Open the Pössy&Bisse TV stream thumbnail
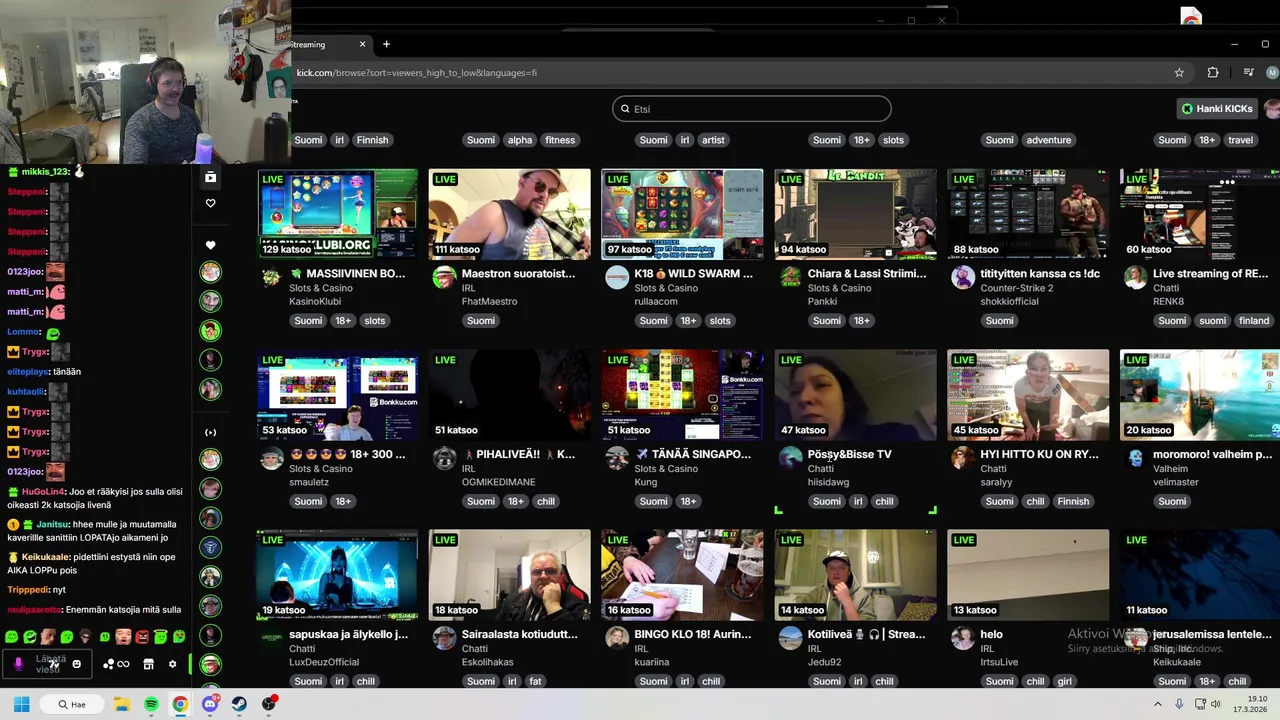Screen dimensions: 1280x720 [855, 395]
